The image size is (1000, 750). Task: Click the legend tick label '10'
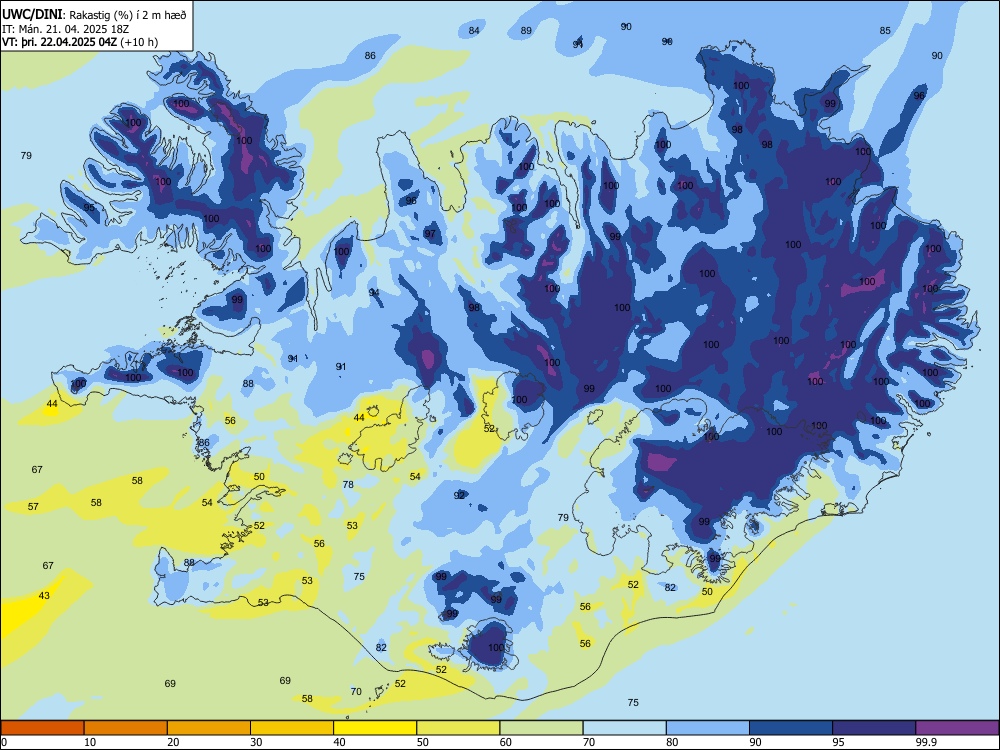pos(90,742)
